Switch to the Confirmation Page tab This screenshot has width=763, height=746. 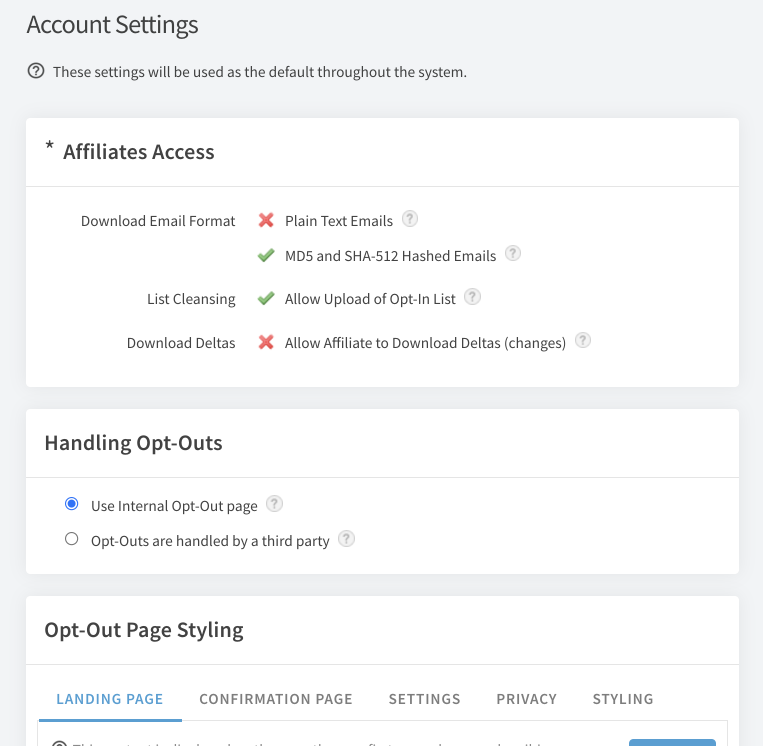click(276, 699)
